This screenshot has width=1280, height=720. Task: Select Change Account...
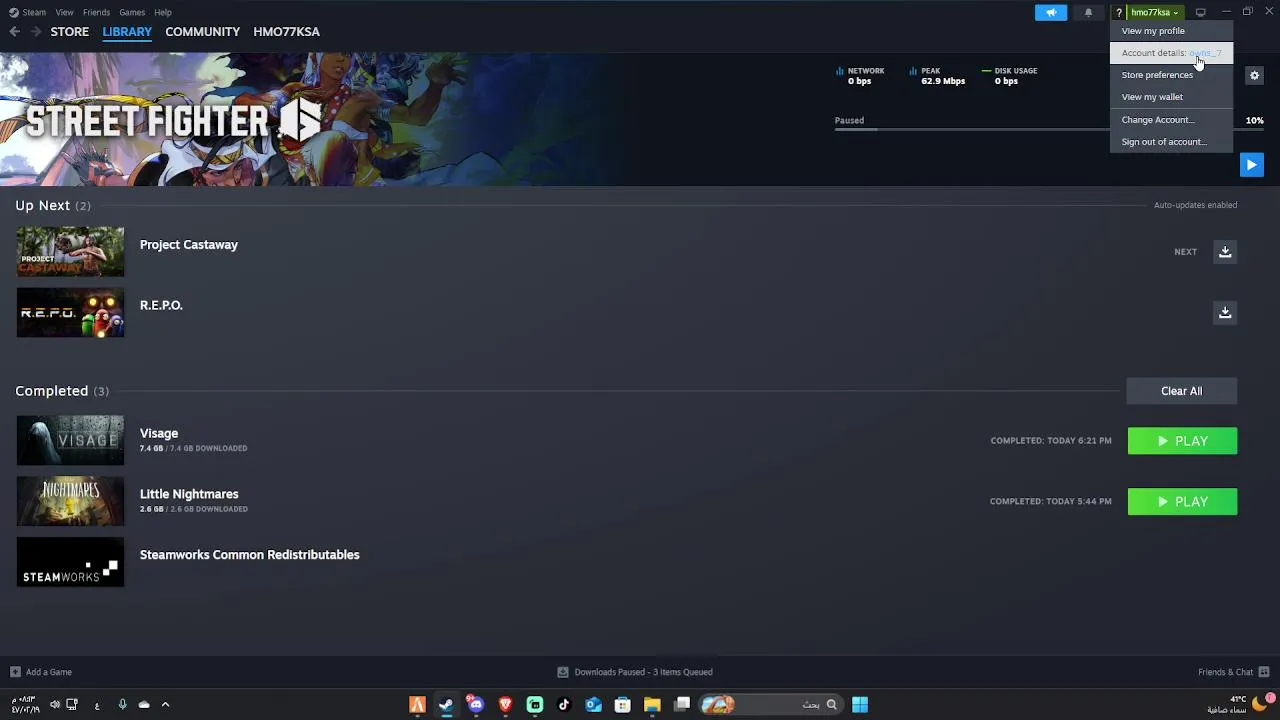[1171, 120]
